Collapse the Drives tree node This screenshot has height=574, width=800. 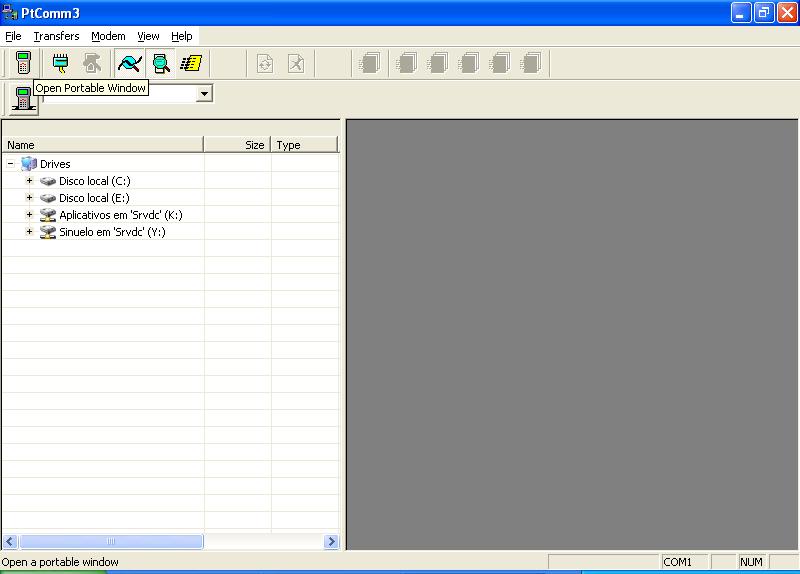pyautogui.click(x=11, y=164)
